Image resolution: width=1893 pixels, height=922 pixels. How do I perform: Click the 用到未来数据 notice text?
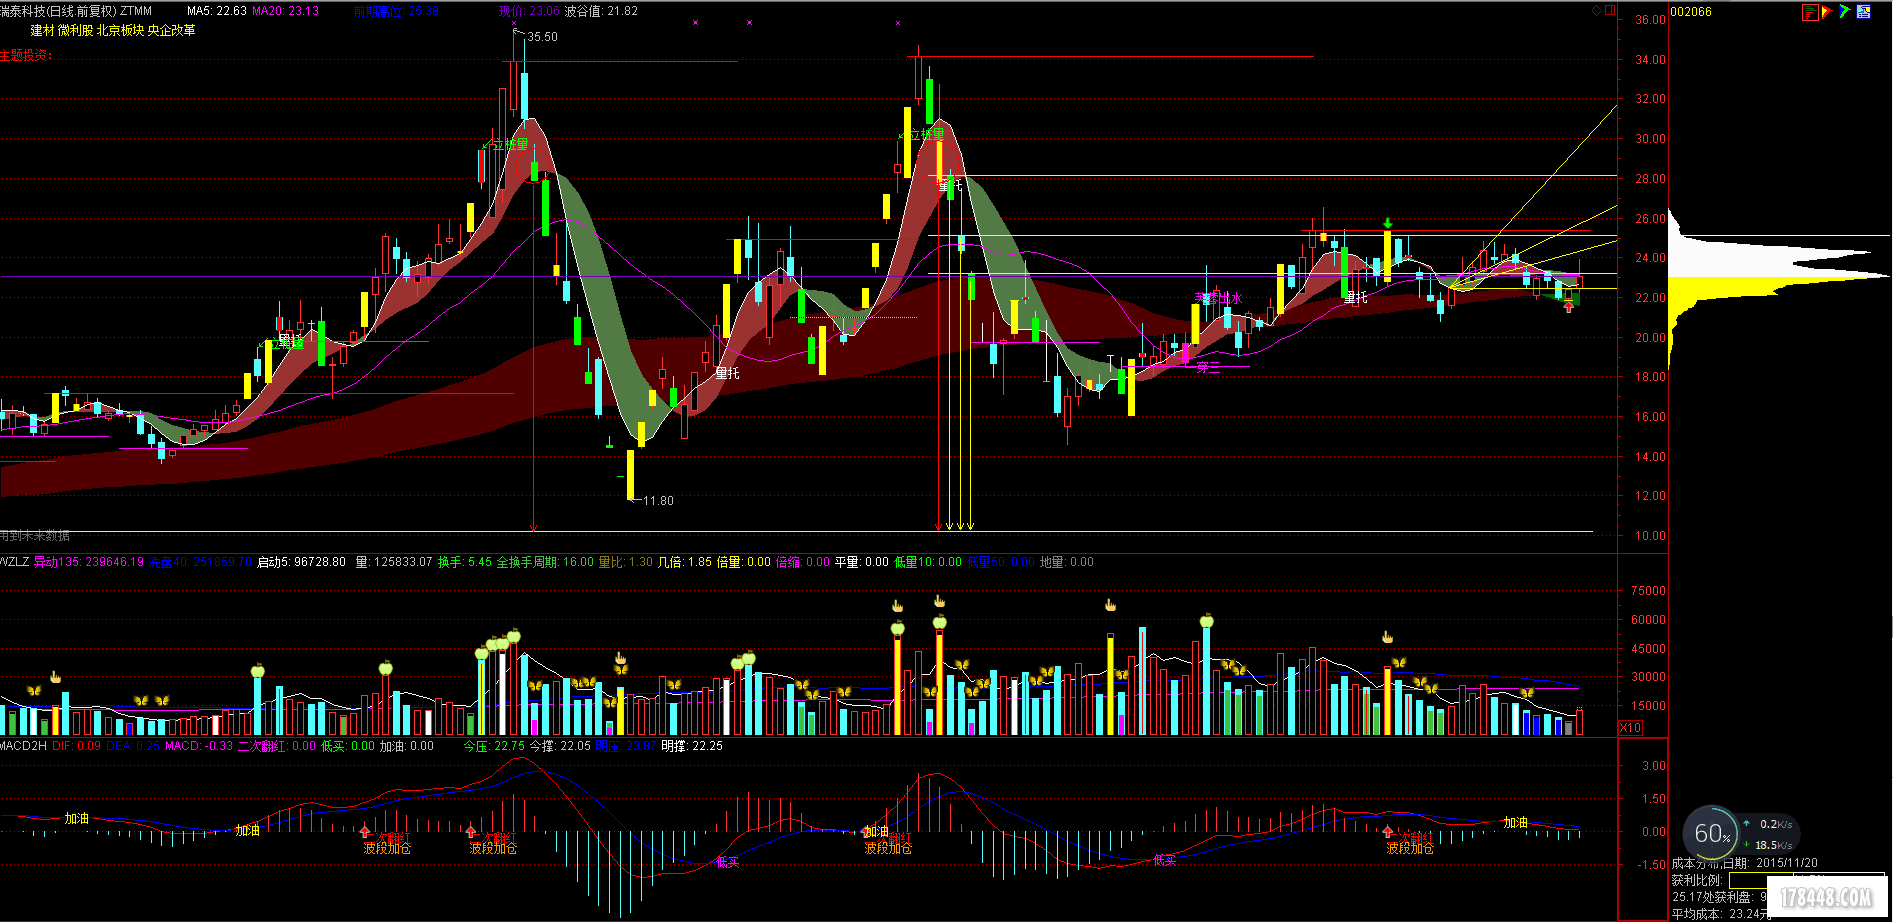coord(35,536)
